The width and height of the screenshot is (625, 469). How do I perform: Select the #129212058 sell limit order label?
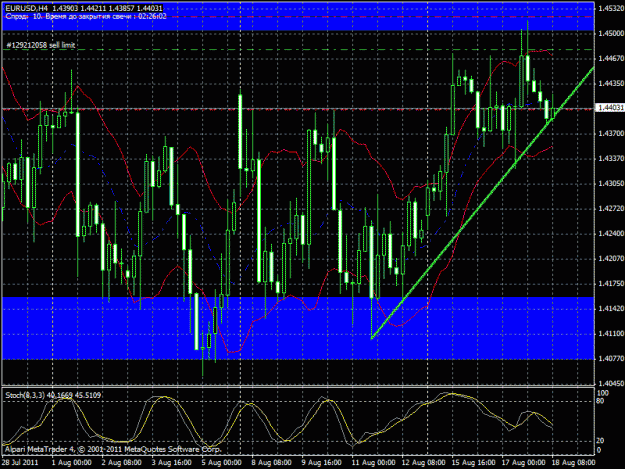click(41, 45)
